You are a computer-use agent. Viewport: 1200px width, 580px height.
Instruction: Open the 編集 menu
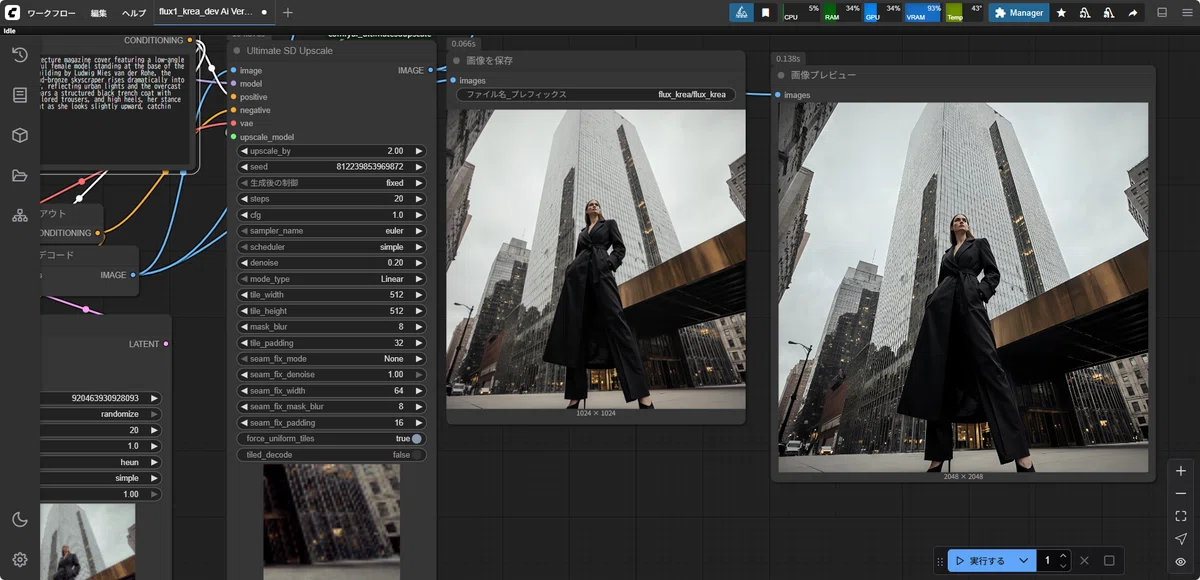pyautogui.click(x=99, y=13)
